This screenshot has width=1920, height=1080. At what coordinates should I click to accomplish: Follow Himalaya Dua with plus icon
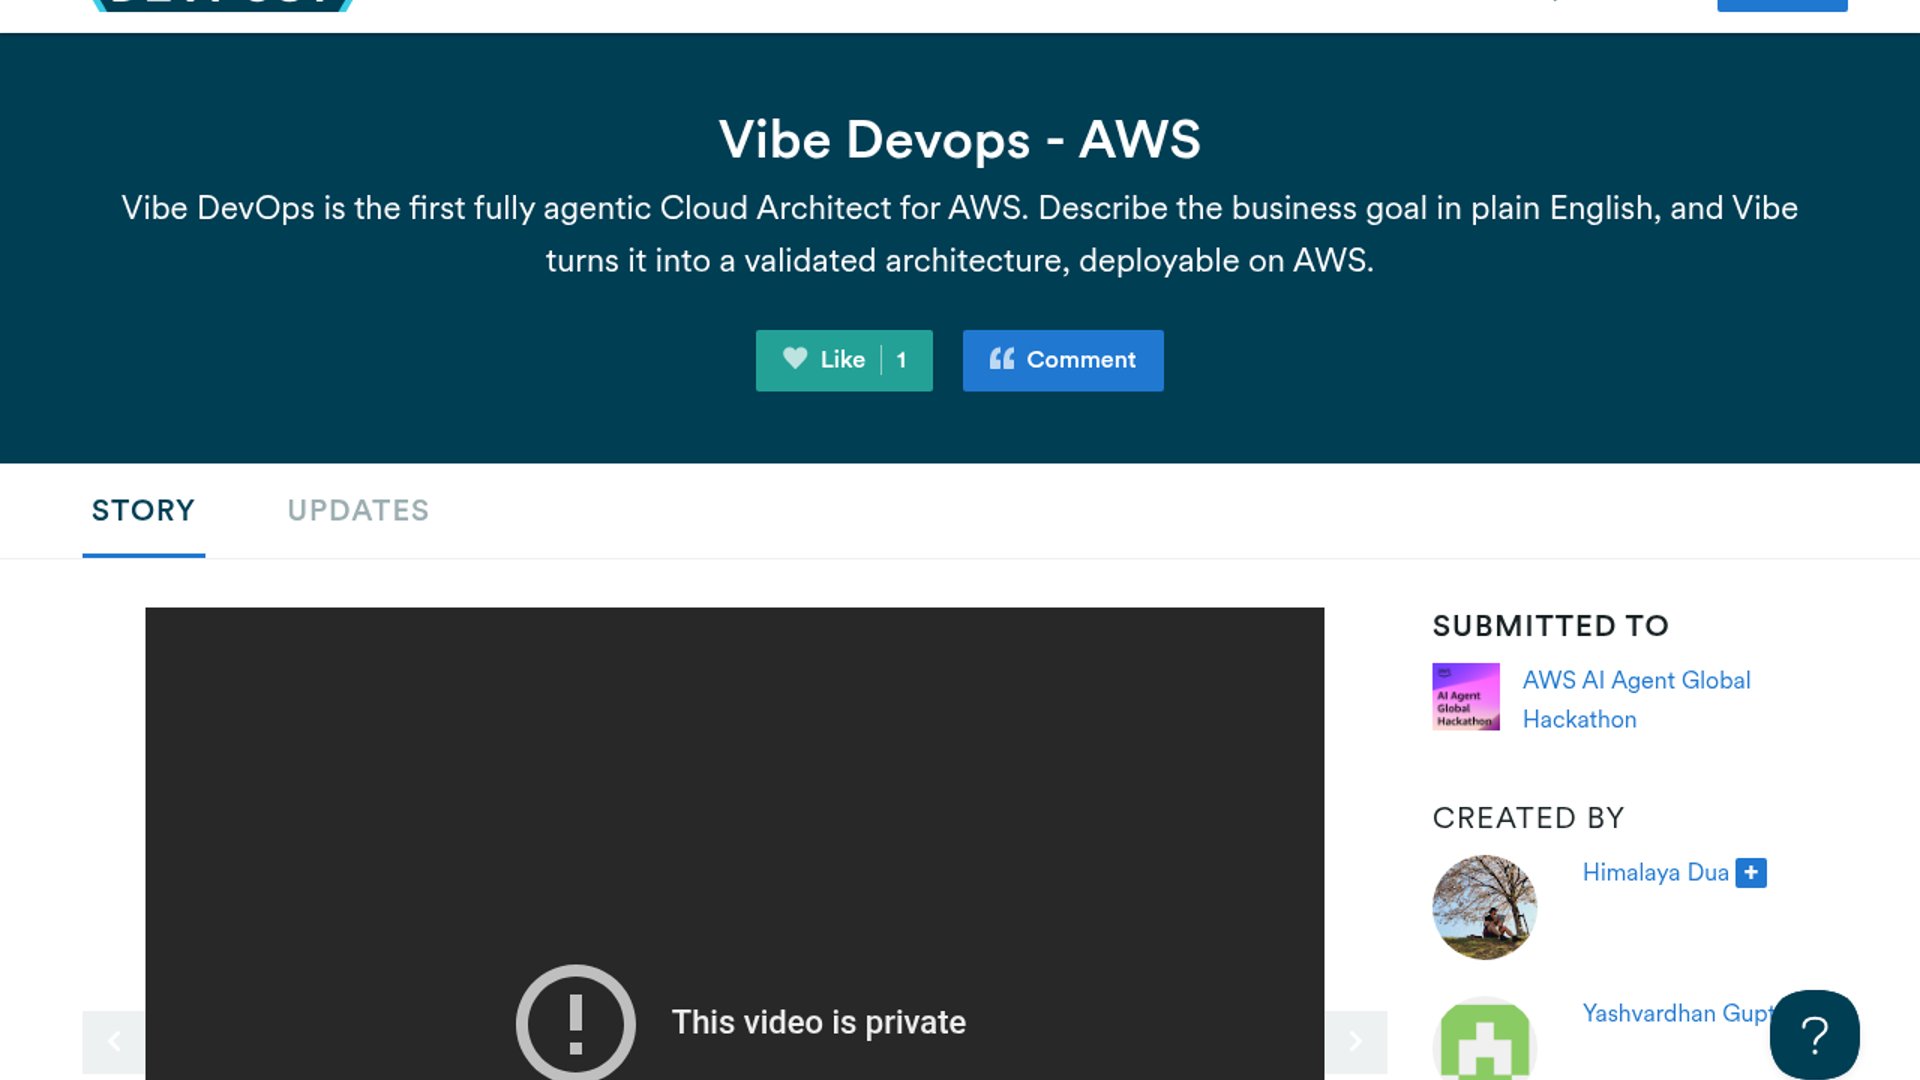[x=1750, y=873]
